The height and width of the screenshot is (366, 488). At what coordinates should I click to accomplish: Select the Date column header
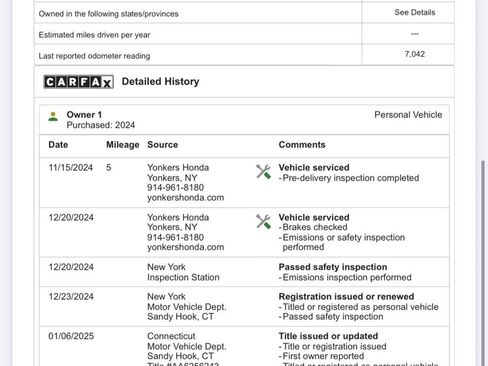[58, 145]
